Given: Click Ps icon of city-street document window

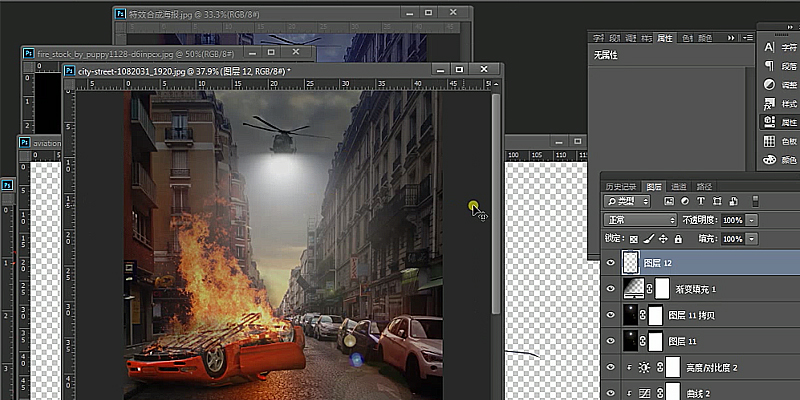Looking at the screenshot, I should point(69,70).
